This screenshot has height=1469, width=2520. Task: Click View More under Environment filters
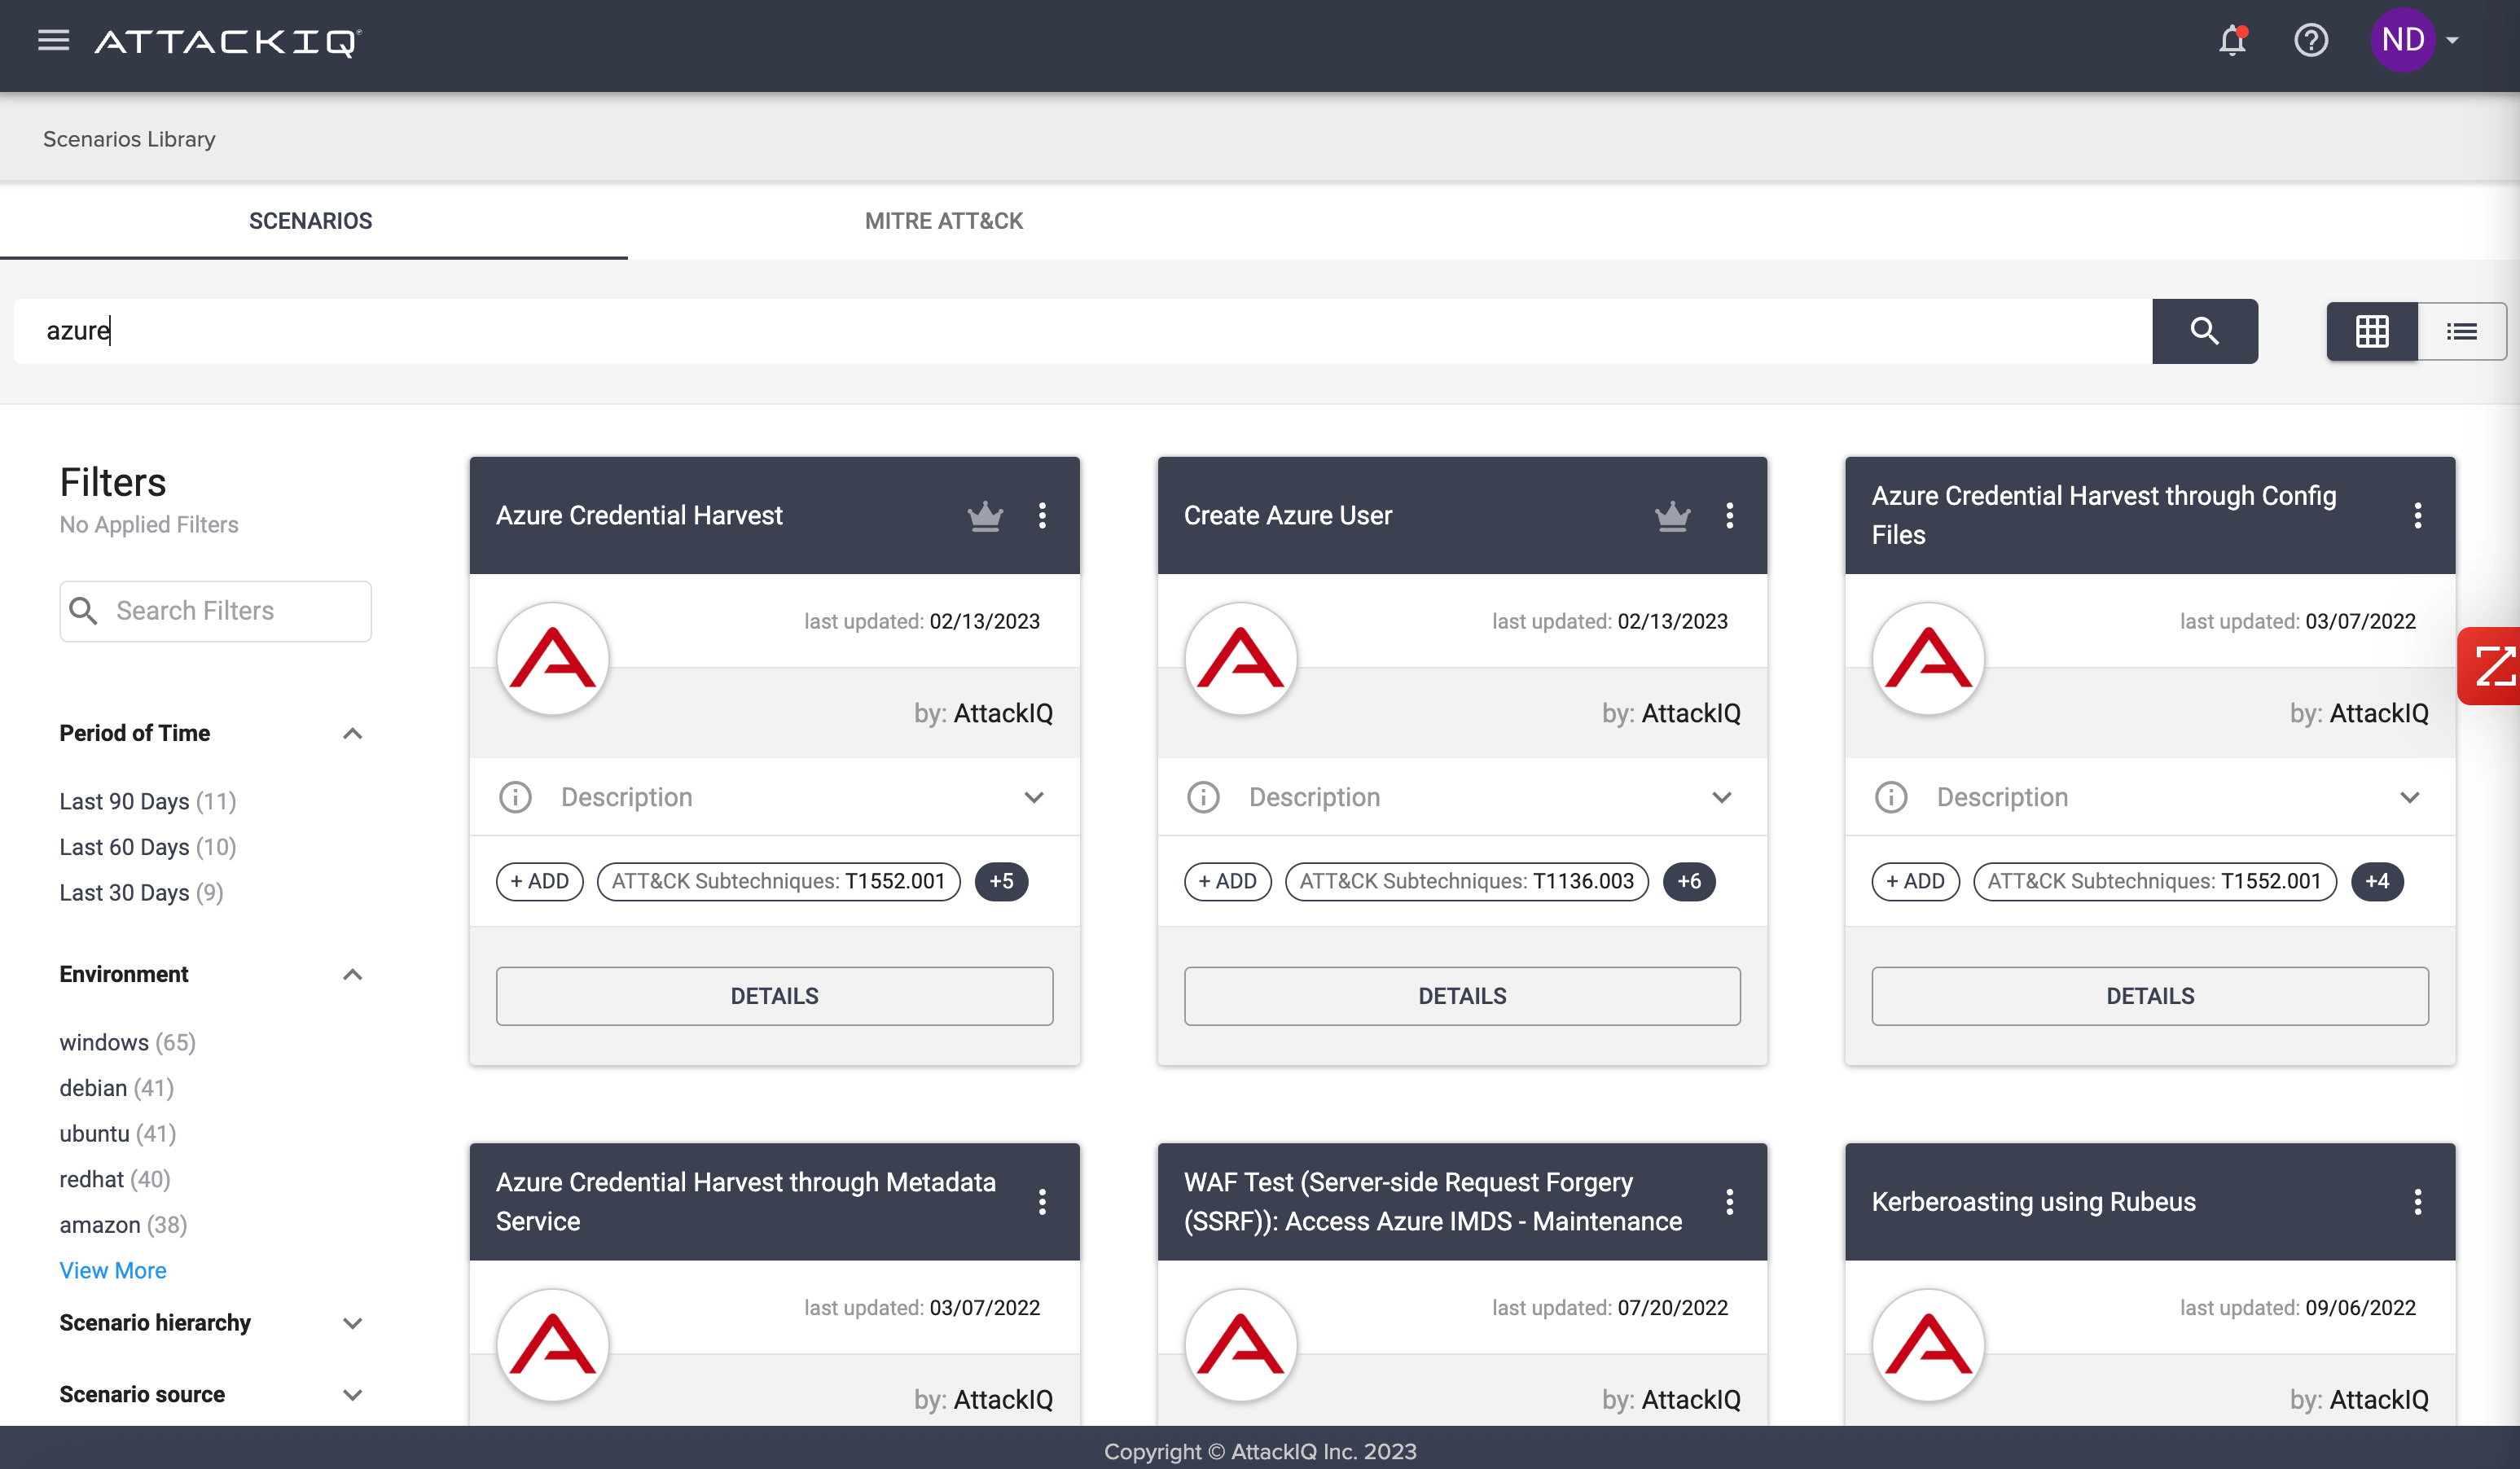[x=113, y=1270]
